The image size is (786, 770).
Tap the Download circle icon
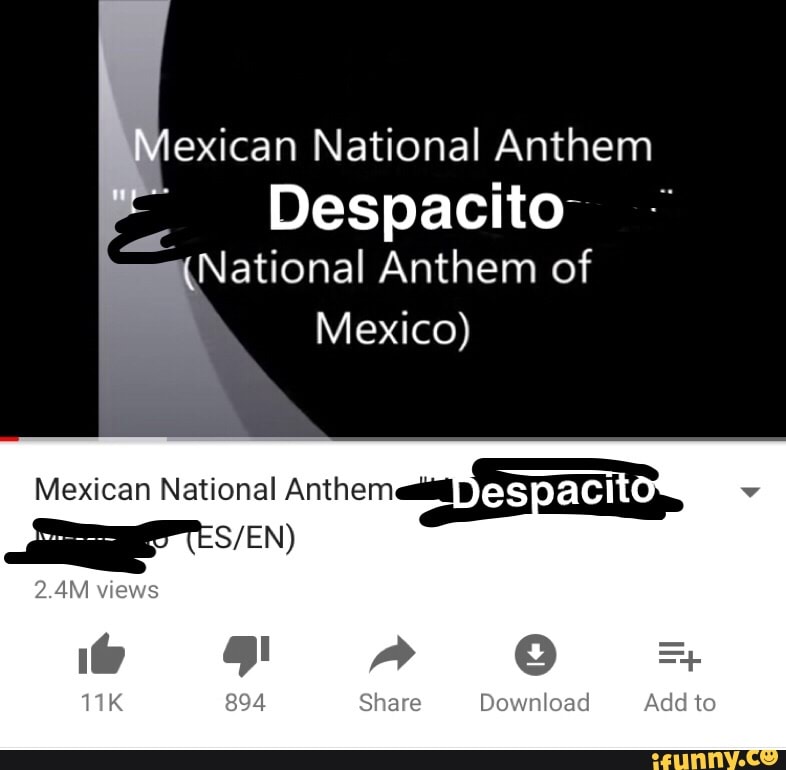(535, 654)
